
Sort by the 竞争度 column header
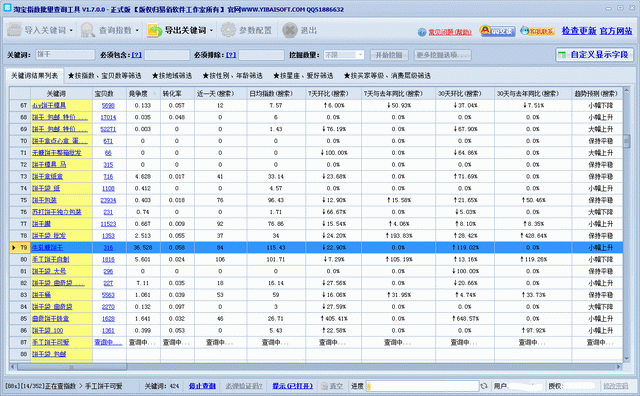[143, 93]
